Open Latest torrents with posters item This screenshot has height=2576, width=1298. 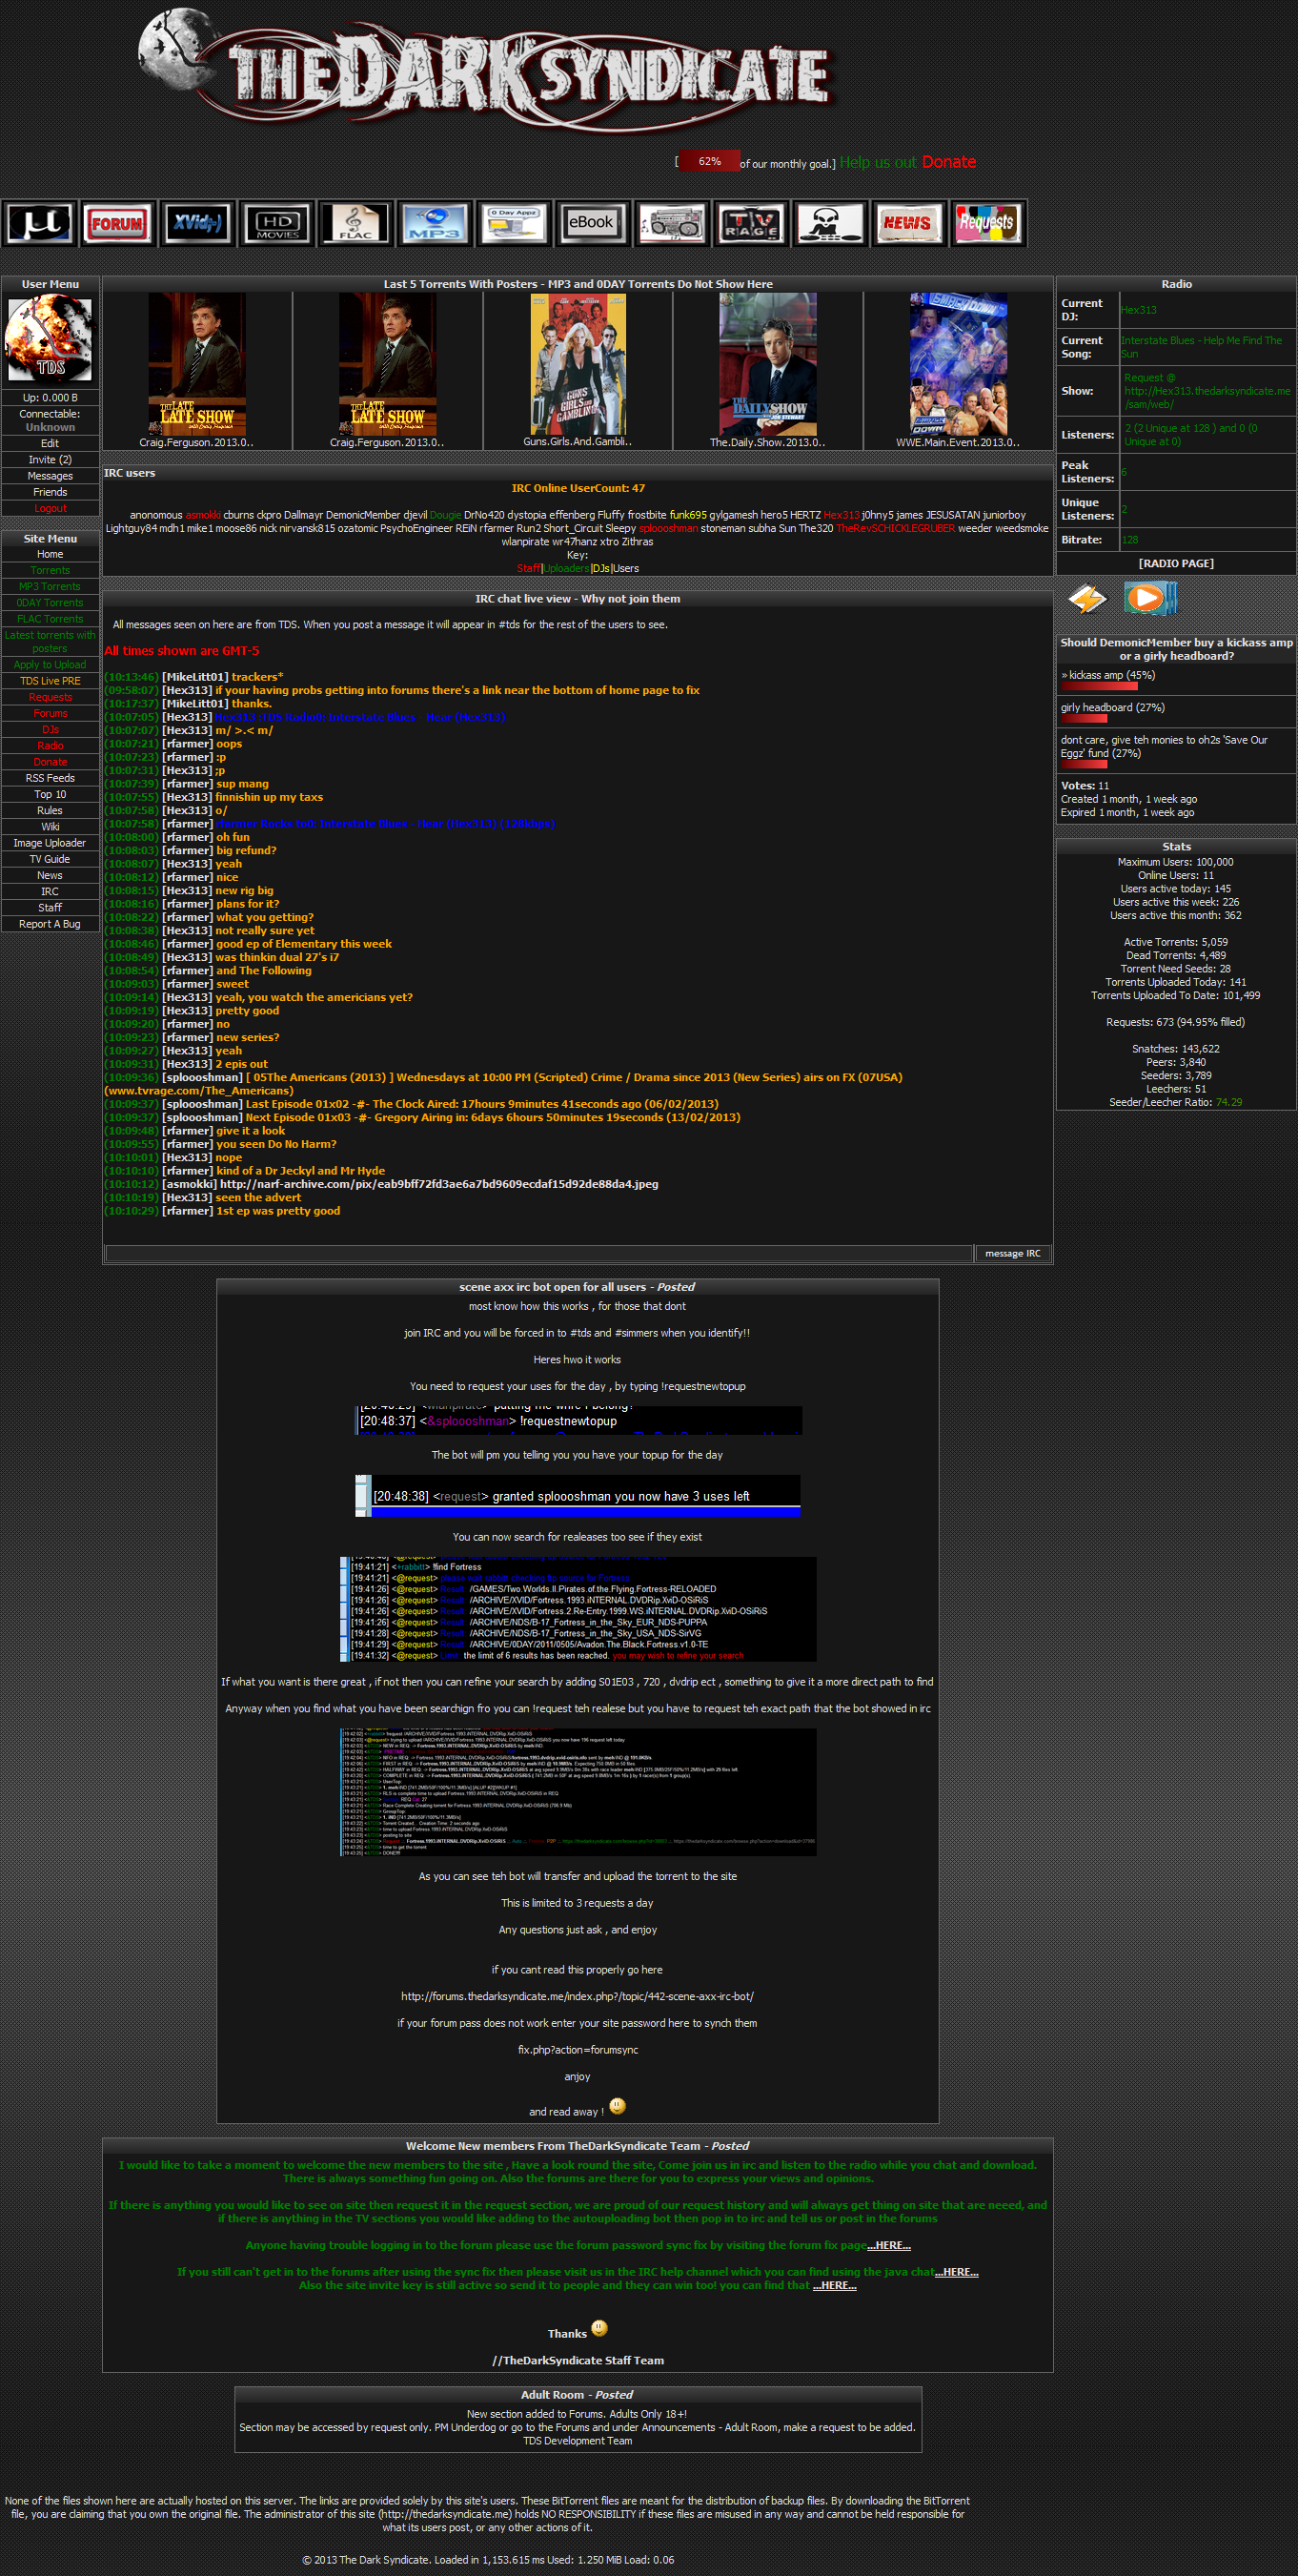click(x=50, y=642)
